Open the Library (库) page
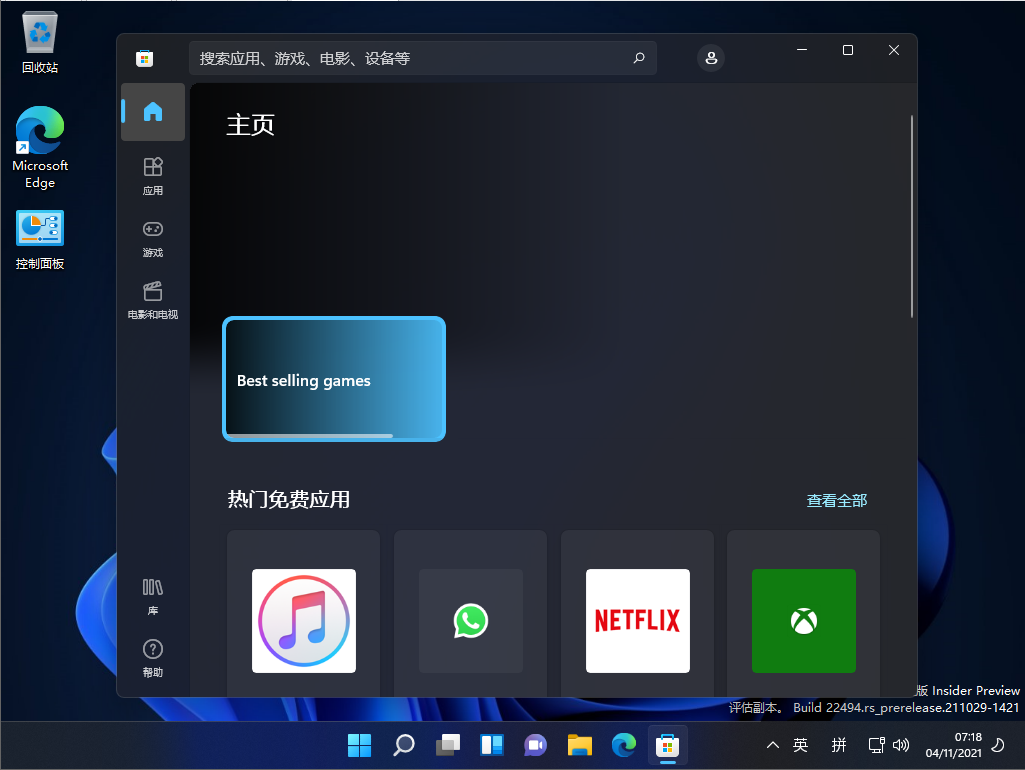 [153, 597]
